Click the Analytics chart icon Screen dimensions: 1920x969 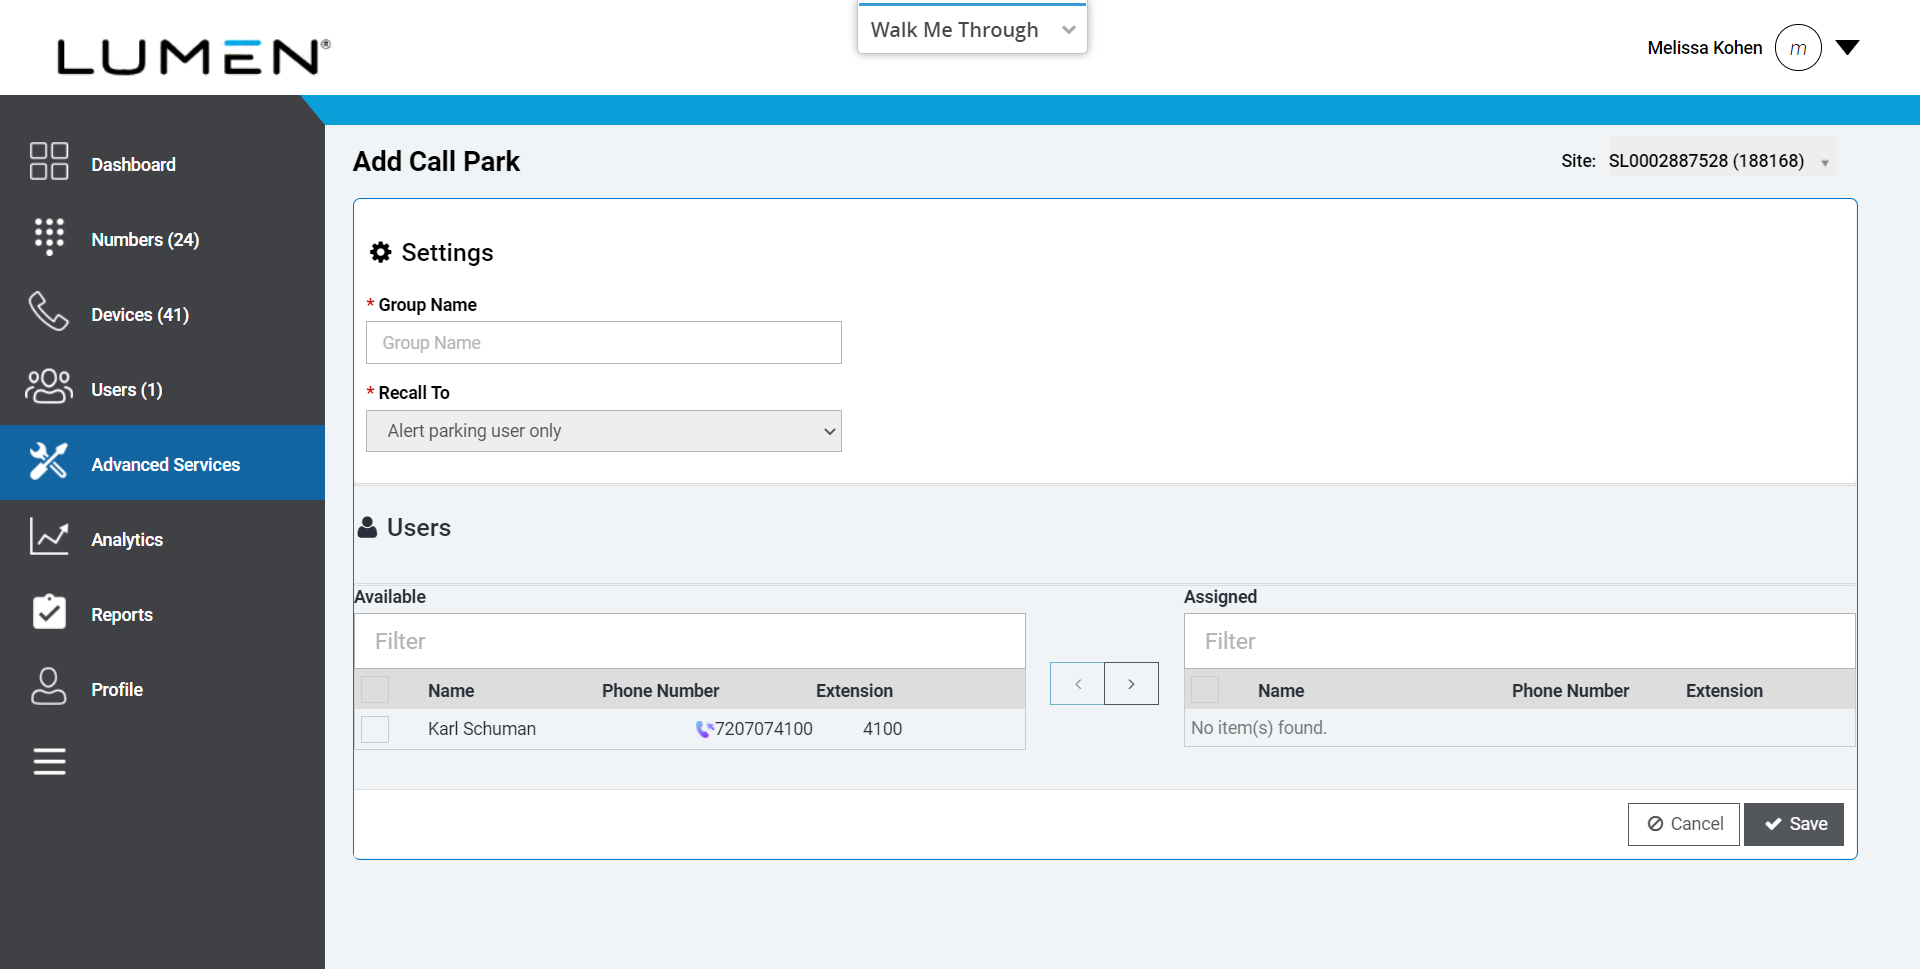pyautogui.click(x=49, y=537)
